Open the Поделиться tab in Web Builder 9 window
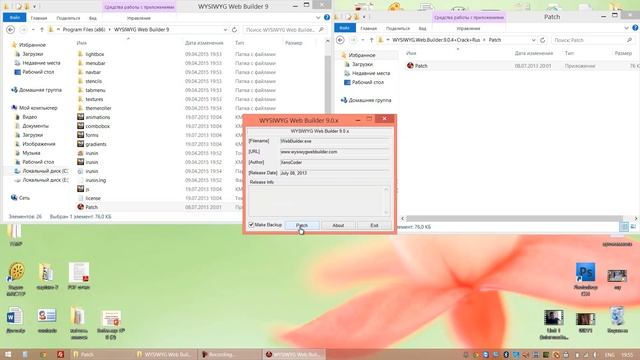 pyautogui.click(x=68, y=18)
